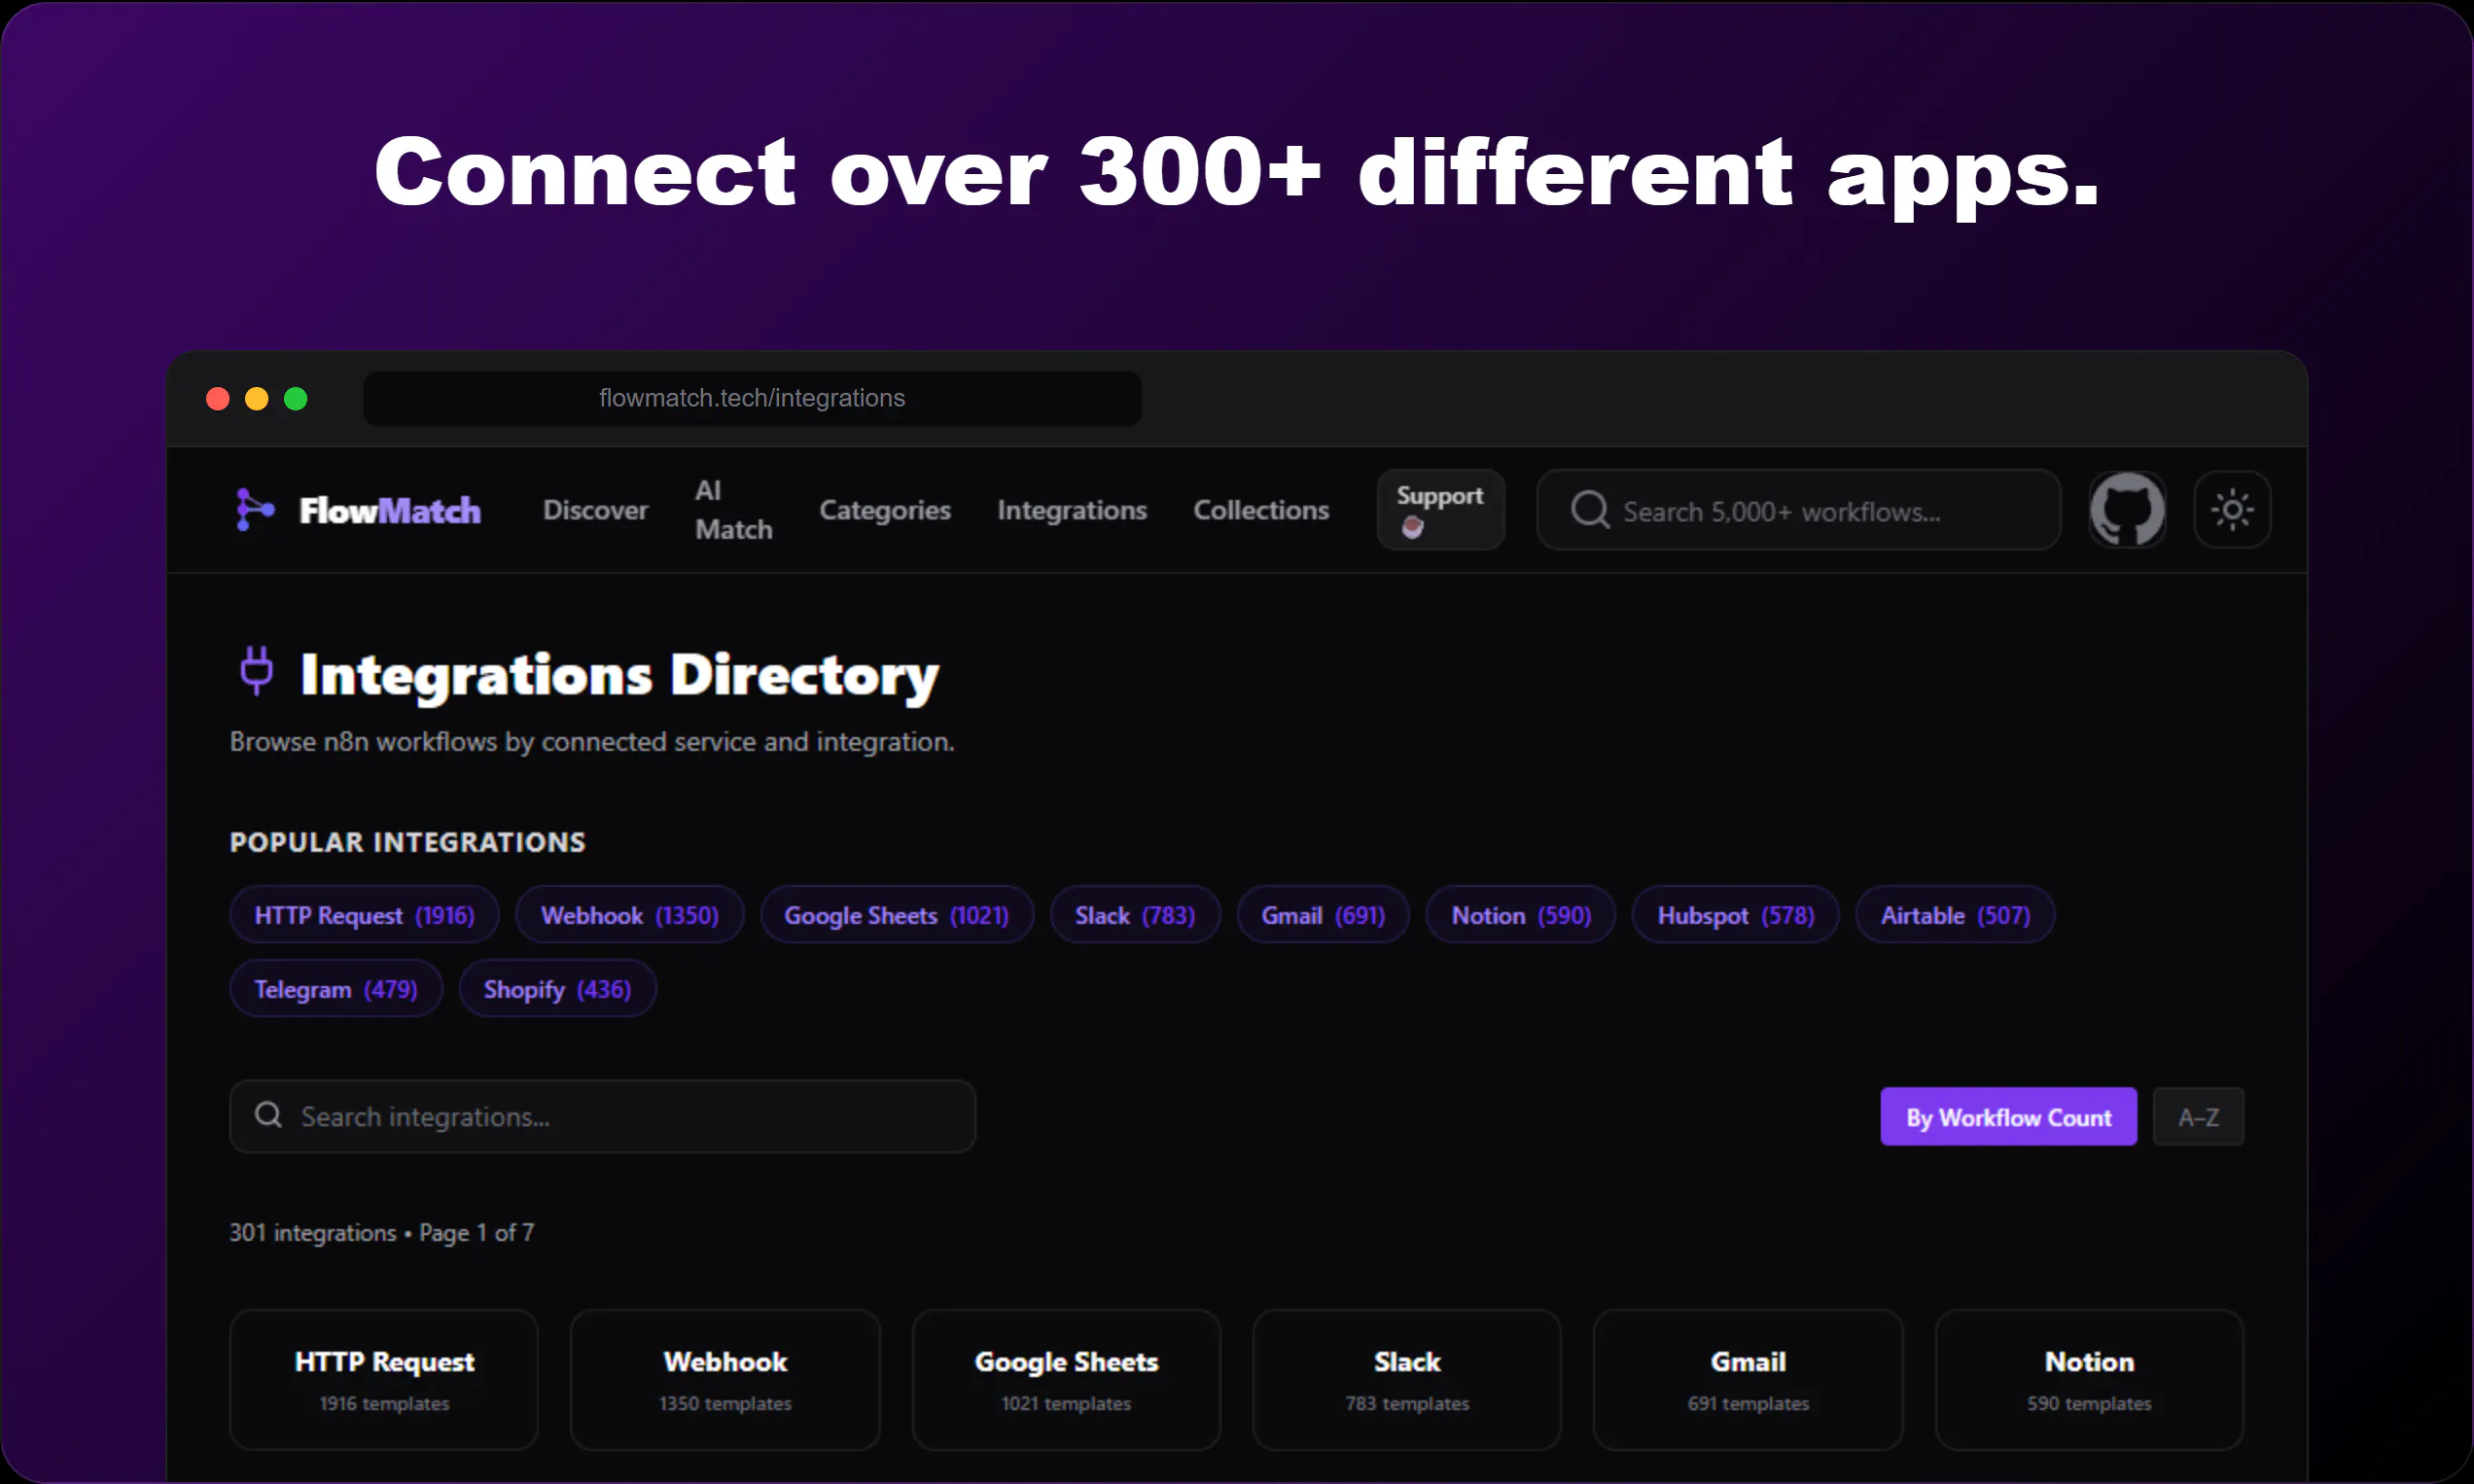Click the green maximize window dot
The width and height of the screenshot is (2474, 1484).
tap(295, 398)
